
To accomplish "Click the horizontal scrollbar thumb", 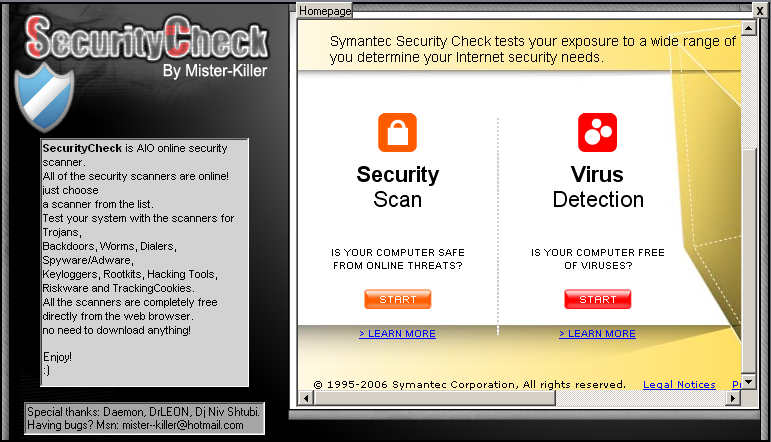I will (434, 398).
